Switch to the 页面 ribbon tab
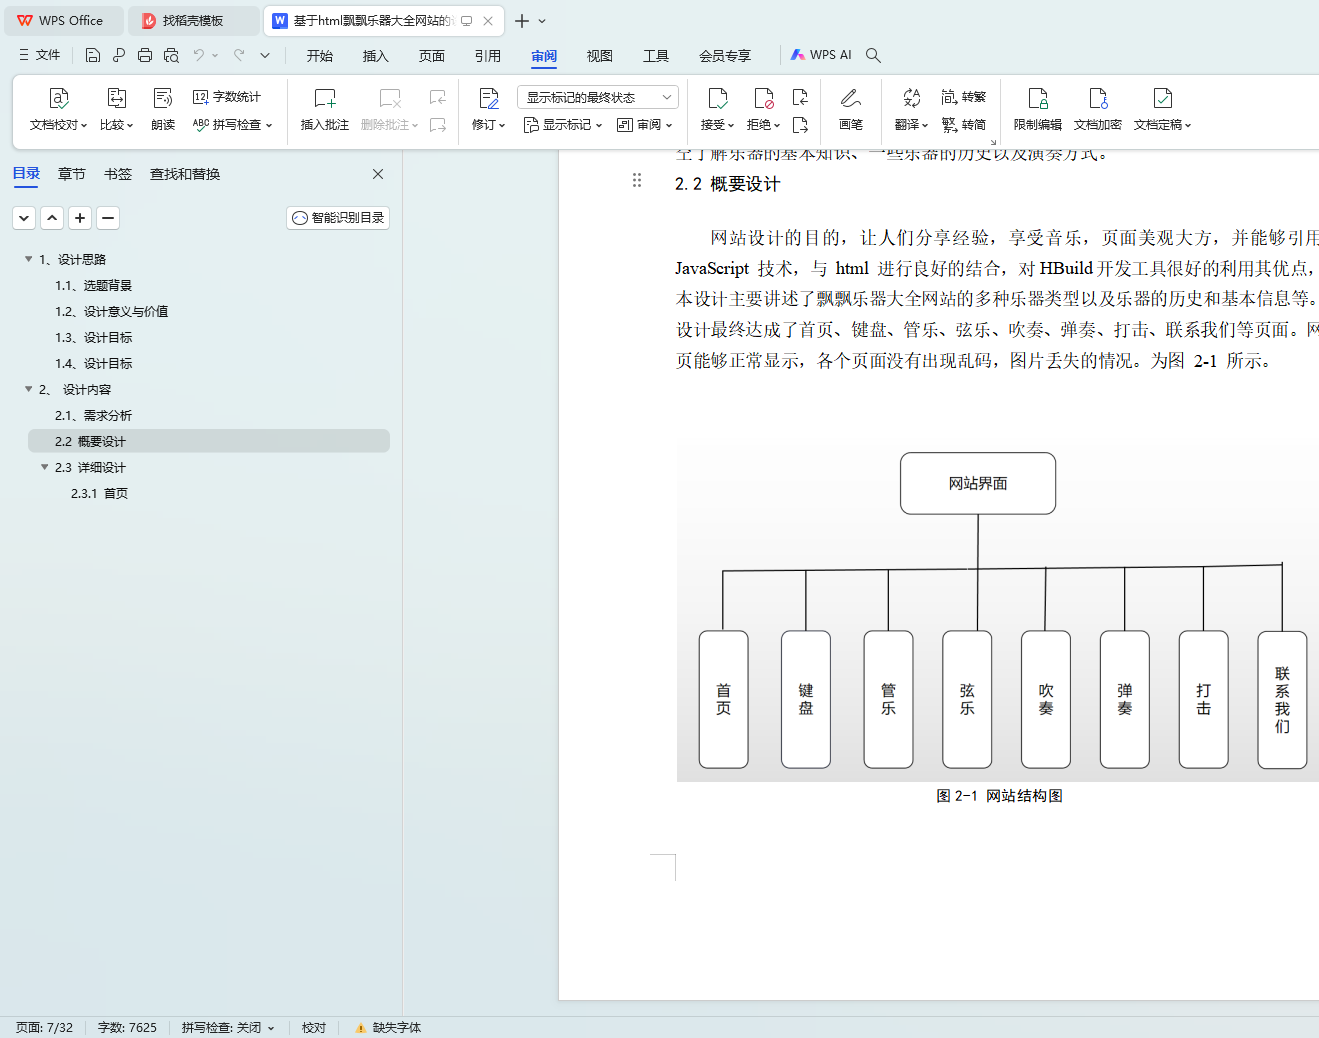The image size is (1319, 1038). [x=432, y=55]
